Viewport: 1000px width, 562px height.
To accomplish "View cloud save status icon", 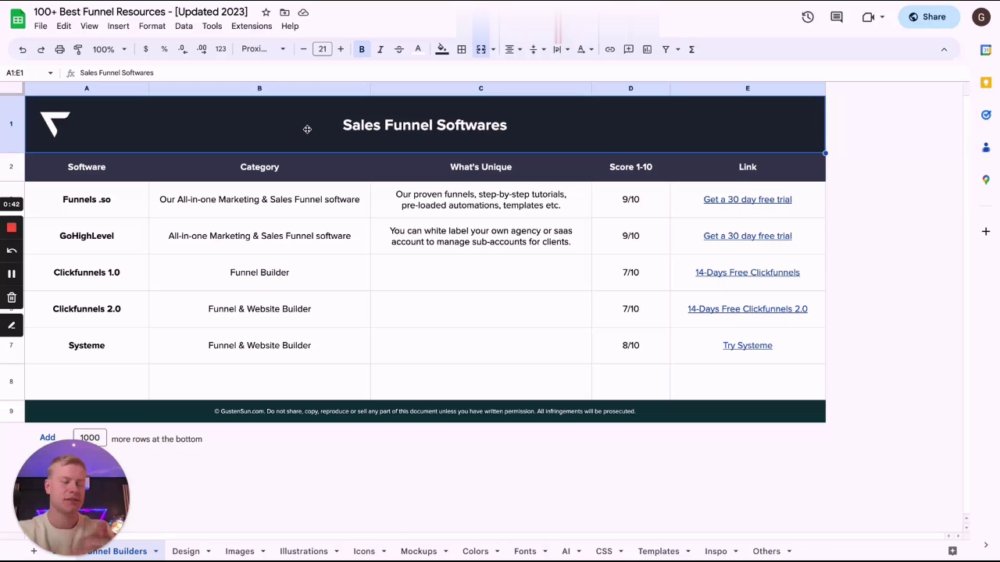I will coord(304,12).
